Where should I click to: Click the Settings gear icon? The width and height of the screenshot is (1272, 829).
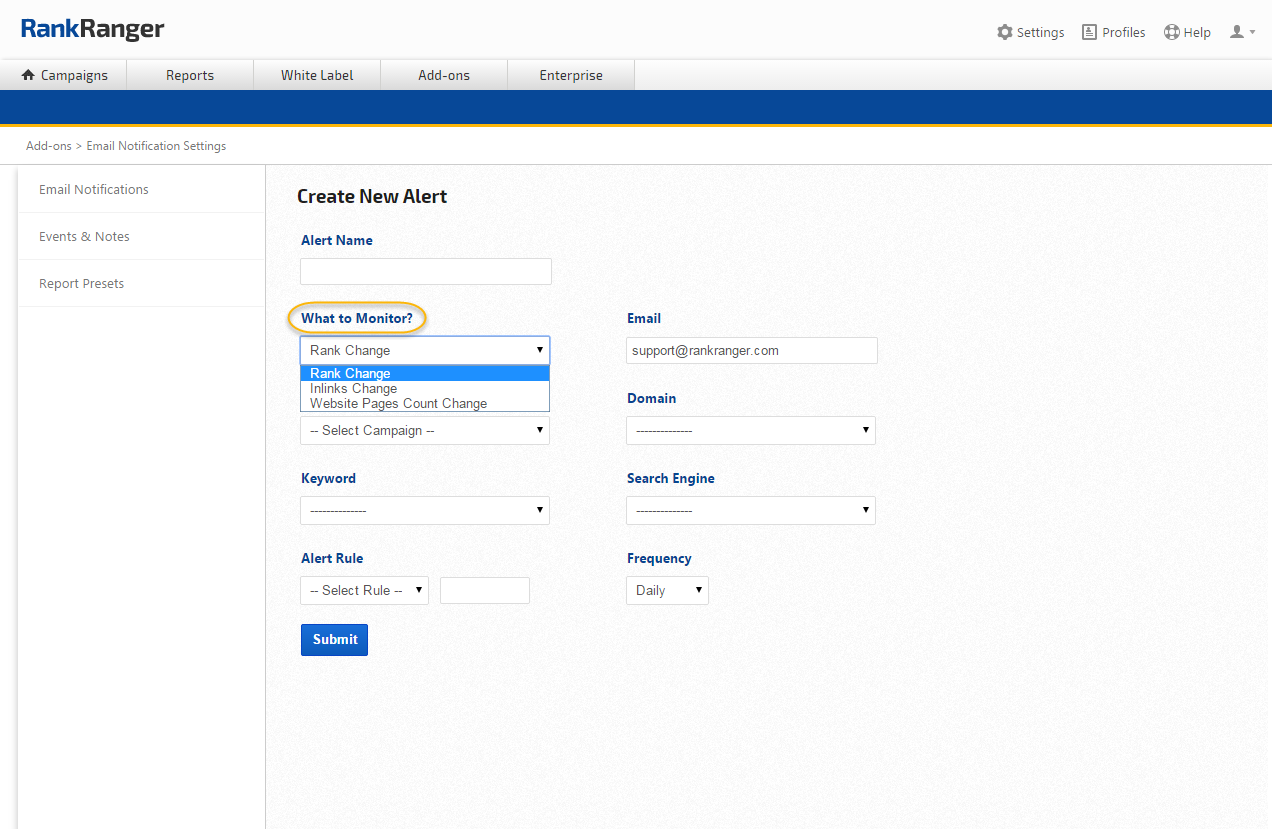click(x=1004, y=32)
